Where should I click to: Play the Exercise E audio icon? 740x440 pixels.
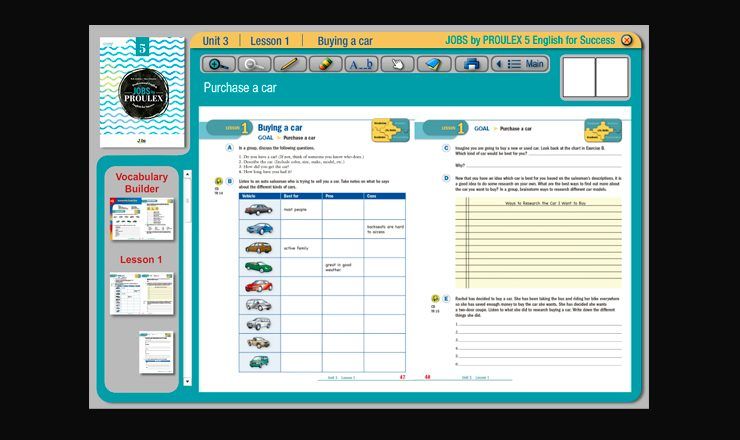(435, 298)
